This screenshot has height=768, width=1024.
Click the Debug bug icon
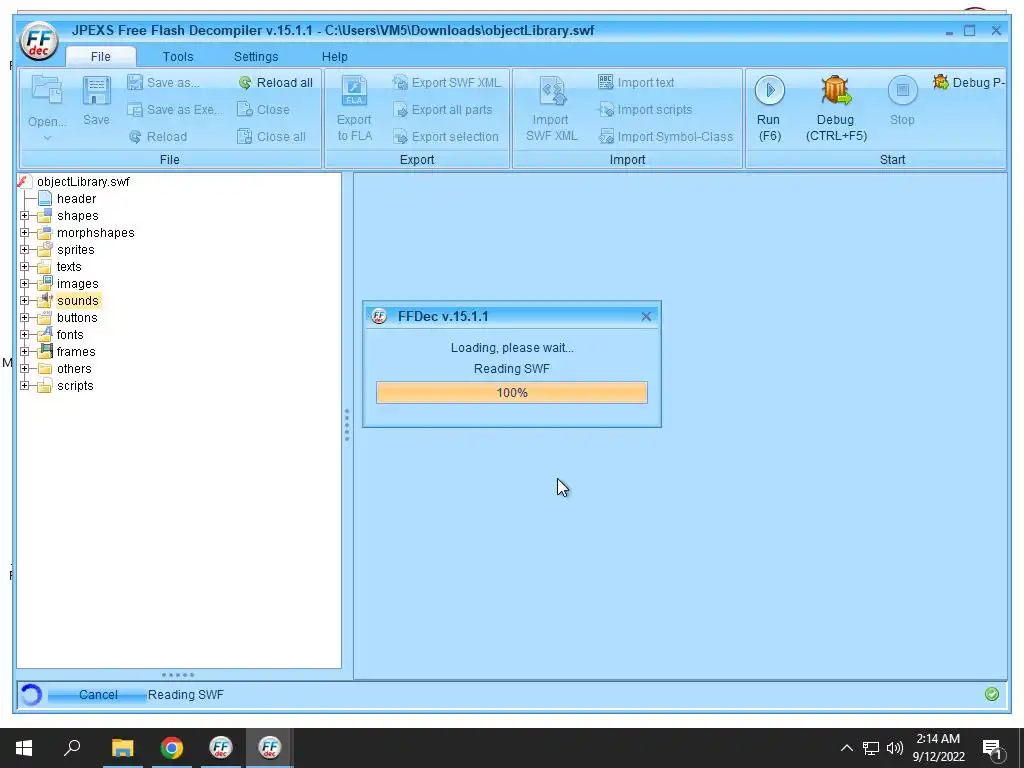click(835, 90)
